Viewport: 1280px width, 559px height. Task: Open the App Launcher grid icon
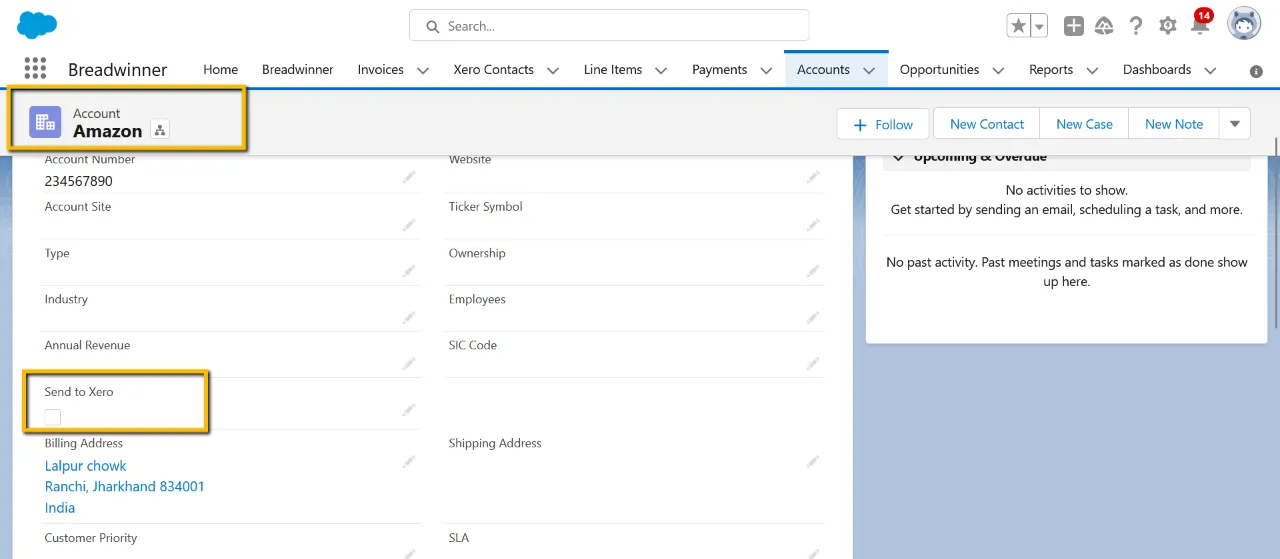(x=35, y=68)
